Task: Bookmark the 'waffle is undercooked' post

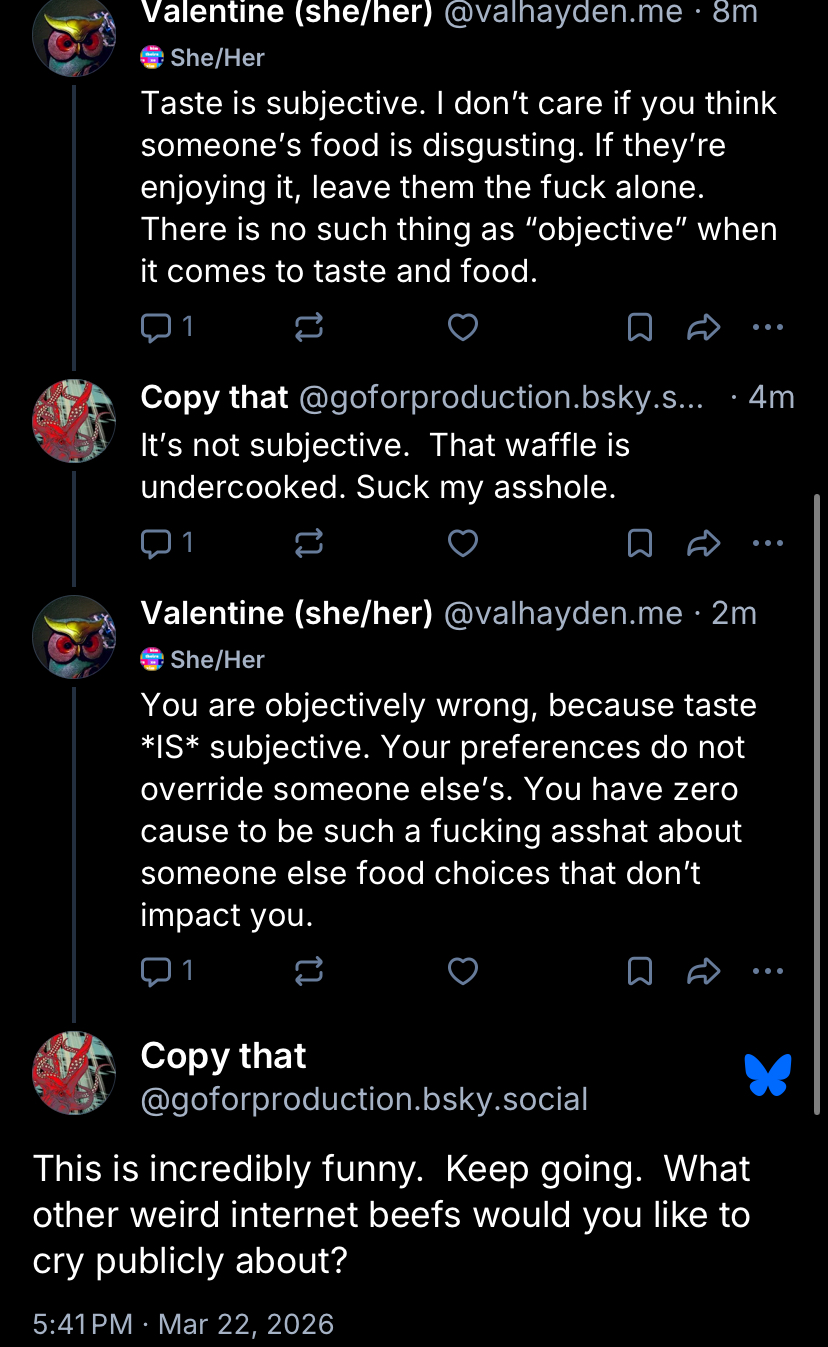Action: click(639, 543)
